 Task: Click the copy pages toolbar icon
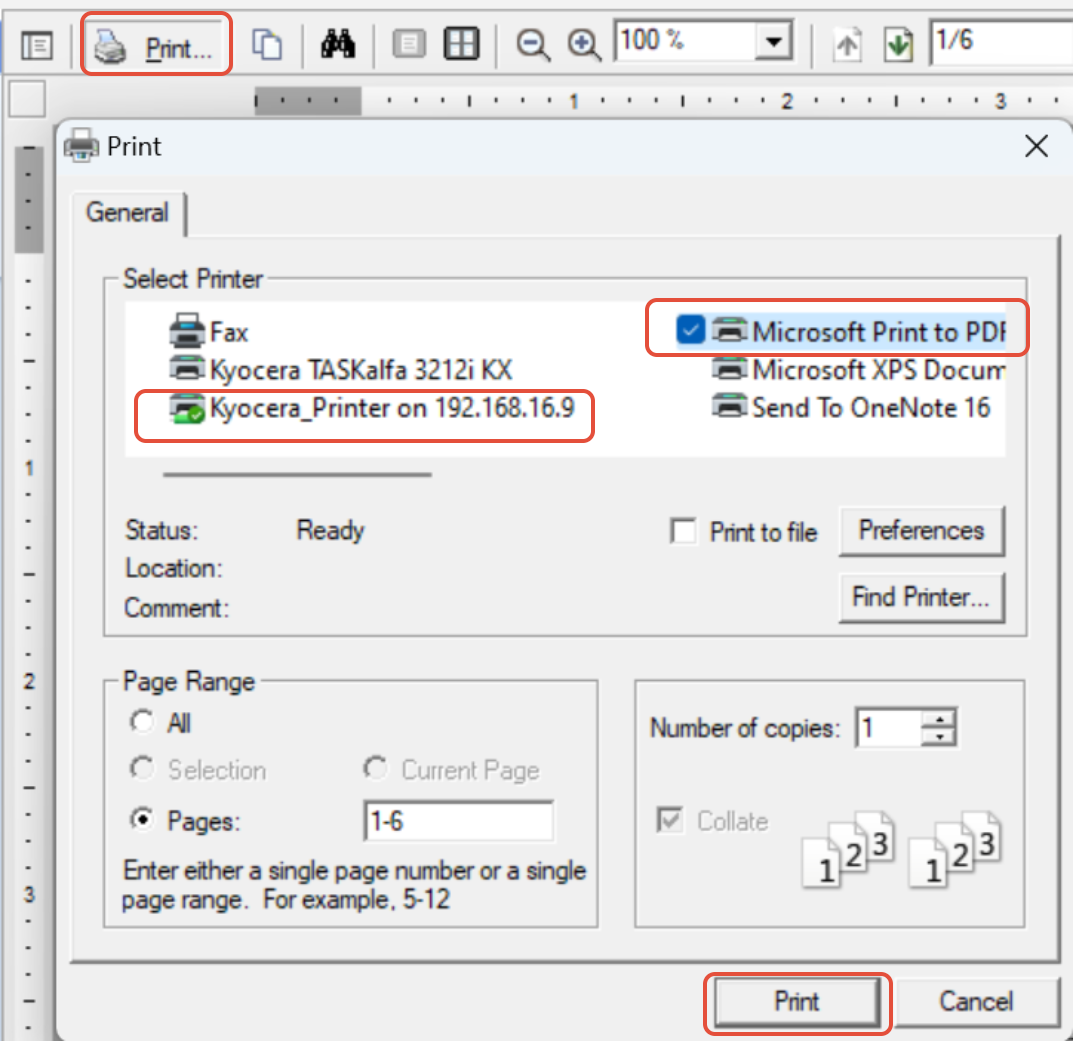click(x=267, y=45)
